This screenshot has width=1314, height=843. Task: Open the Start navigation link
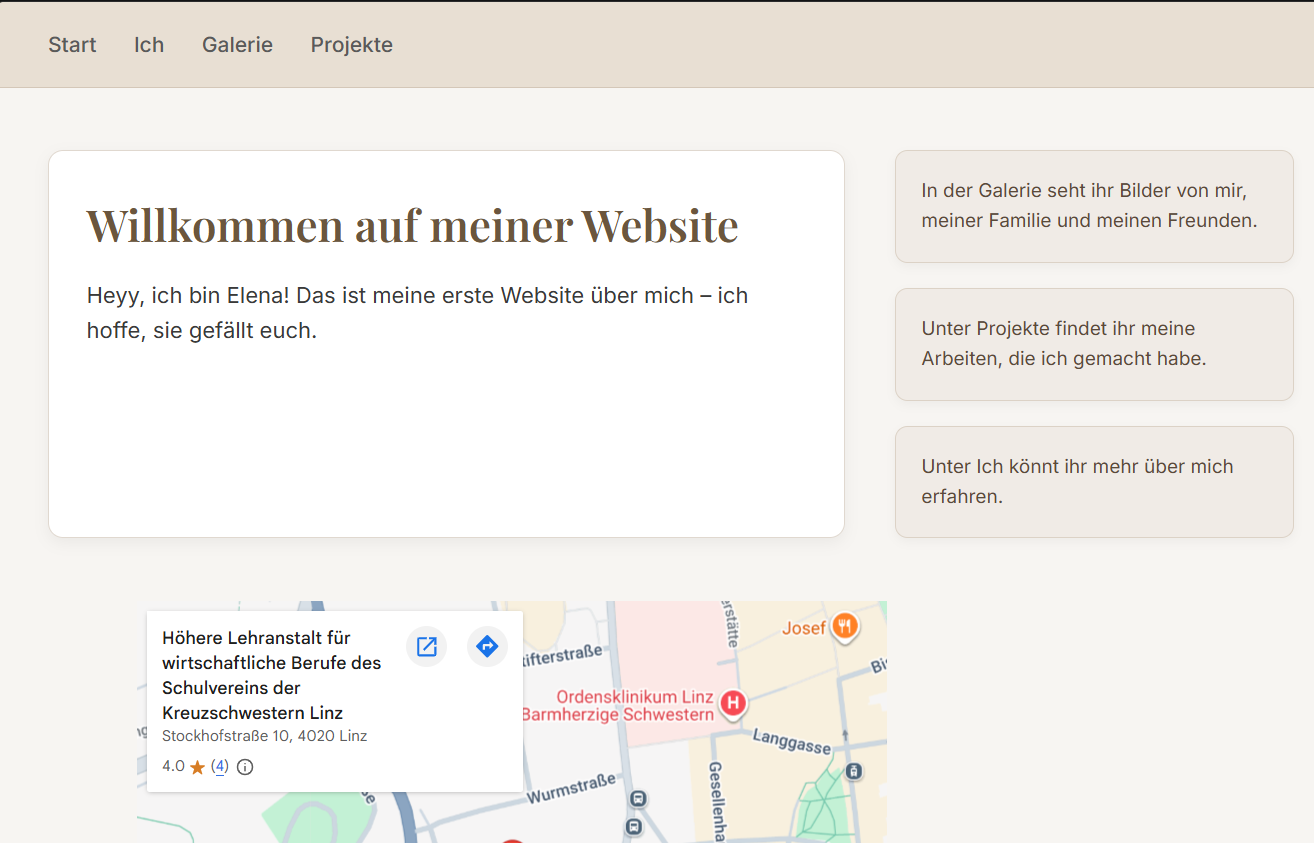72,45
